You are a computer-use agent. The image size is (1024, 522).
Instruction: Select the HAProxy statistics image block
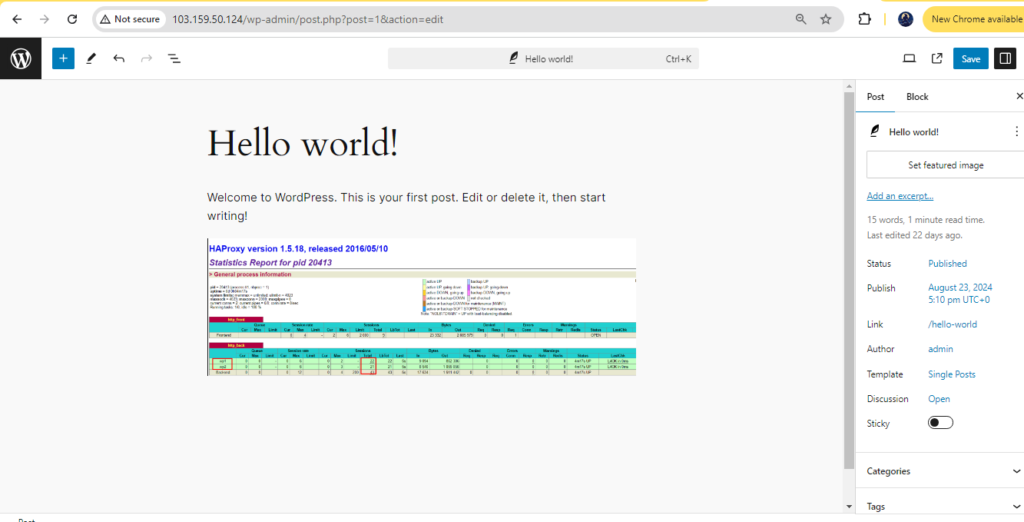[421, 307]
